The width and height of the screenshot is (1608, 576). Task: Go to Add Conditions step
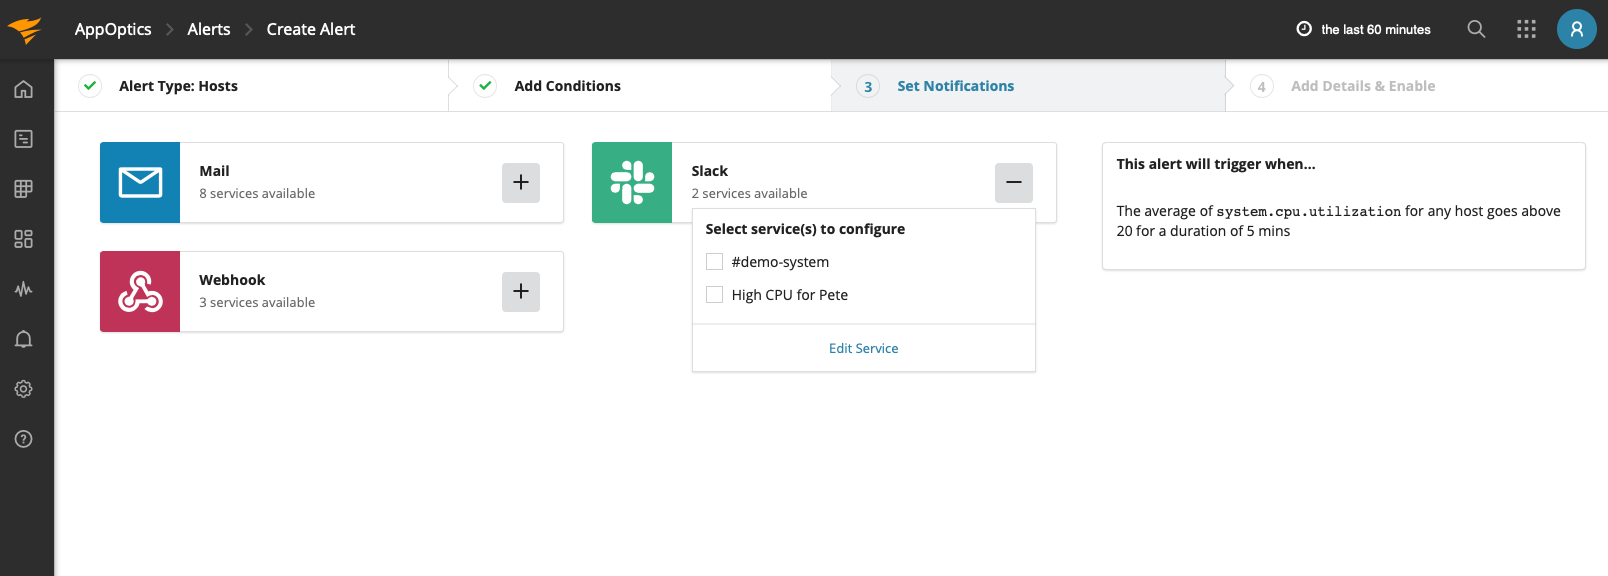pyautogui.click(x=568, y=86)
